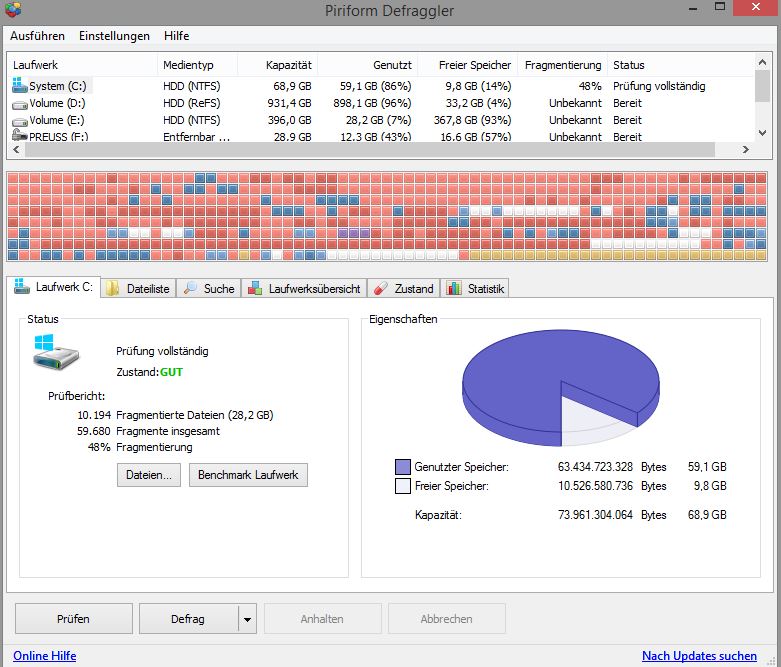
Task: Click the PREUSS (F:) removable drive icon
Action: (19, 135)
